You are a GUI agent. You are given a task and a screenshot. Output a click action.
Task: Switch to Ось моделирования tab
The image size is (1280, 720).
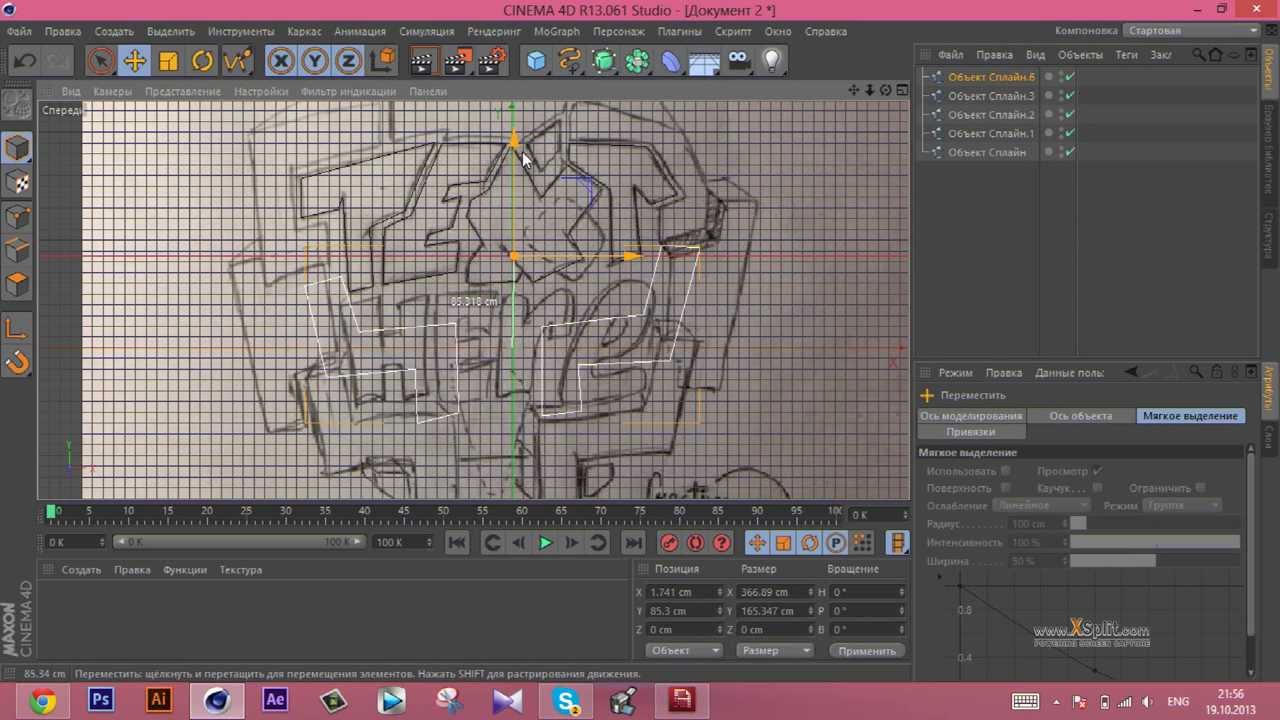[x=971, y=416]
